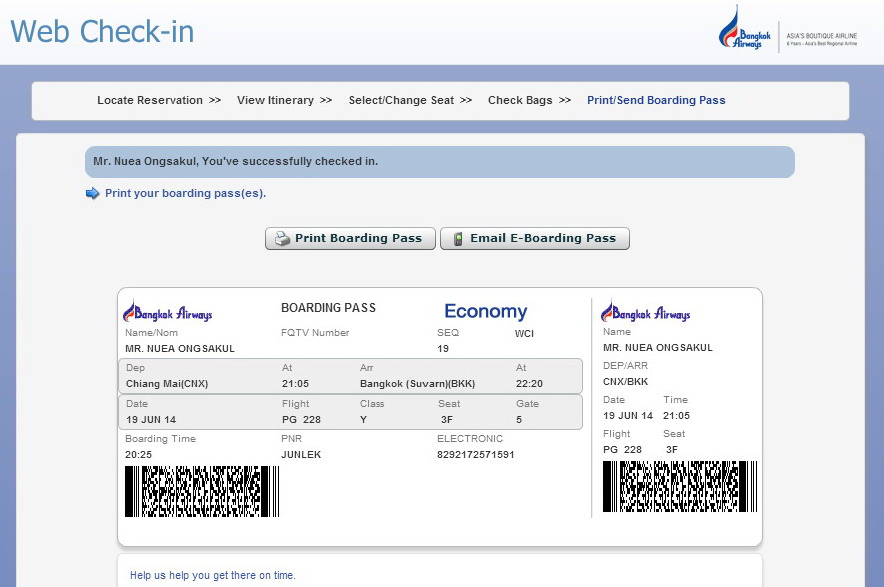Click Bangkok Airways logo on main boarding pass

pos(168,311)
